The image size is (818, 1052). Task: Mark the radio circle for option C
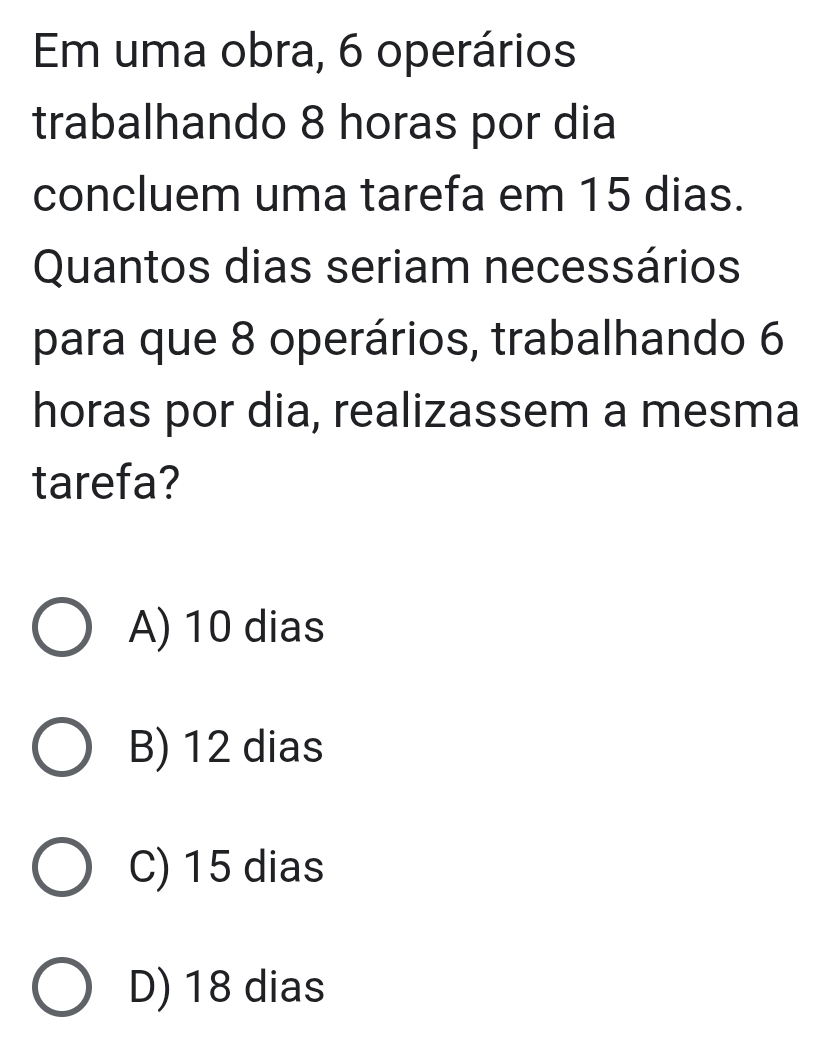[62, 867]
